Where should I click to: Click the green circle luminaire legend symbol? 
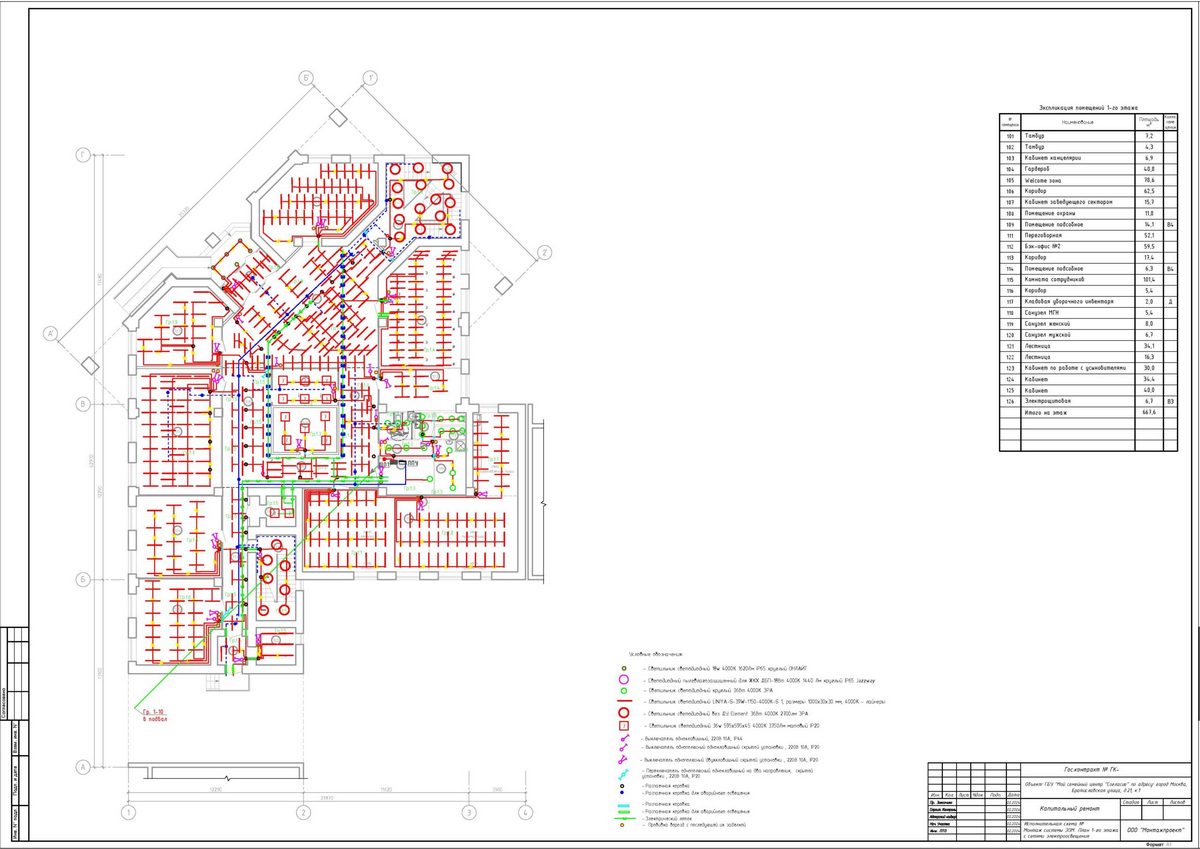coord(623,691)
